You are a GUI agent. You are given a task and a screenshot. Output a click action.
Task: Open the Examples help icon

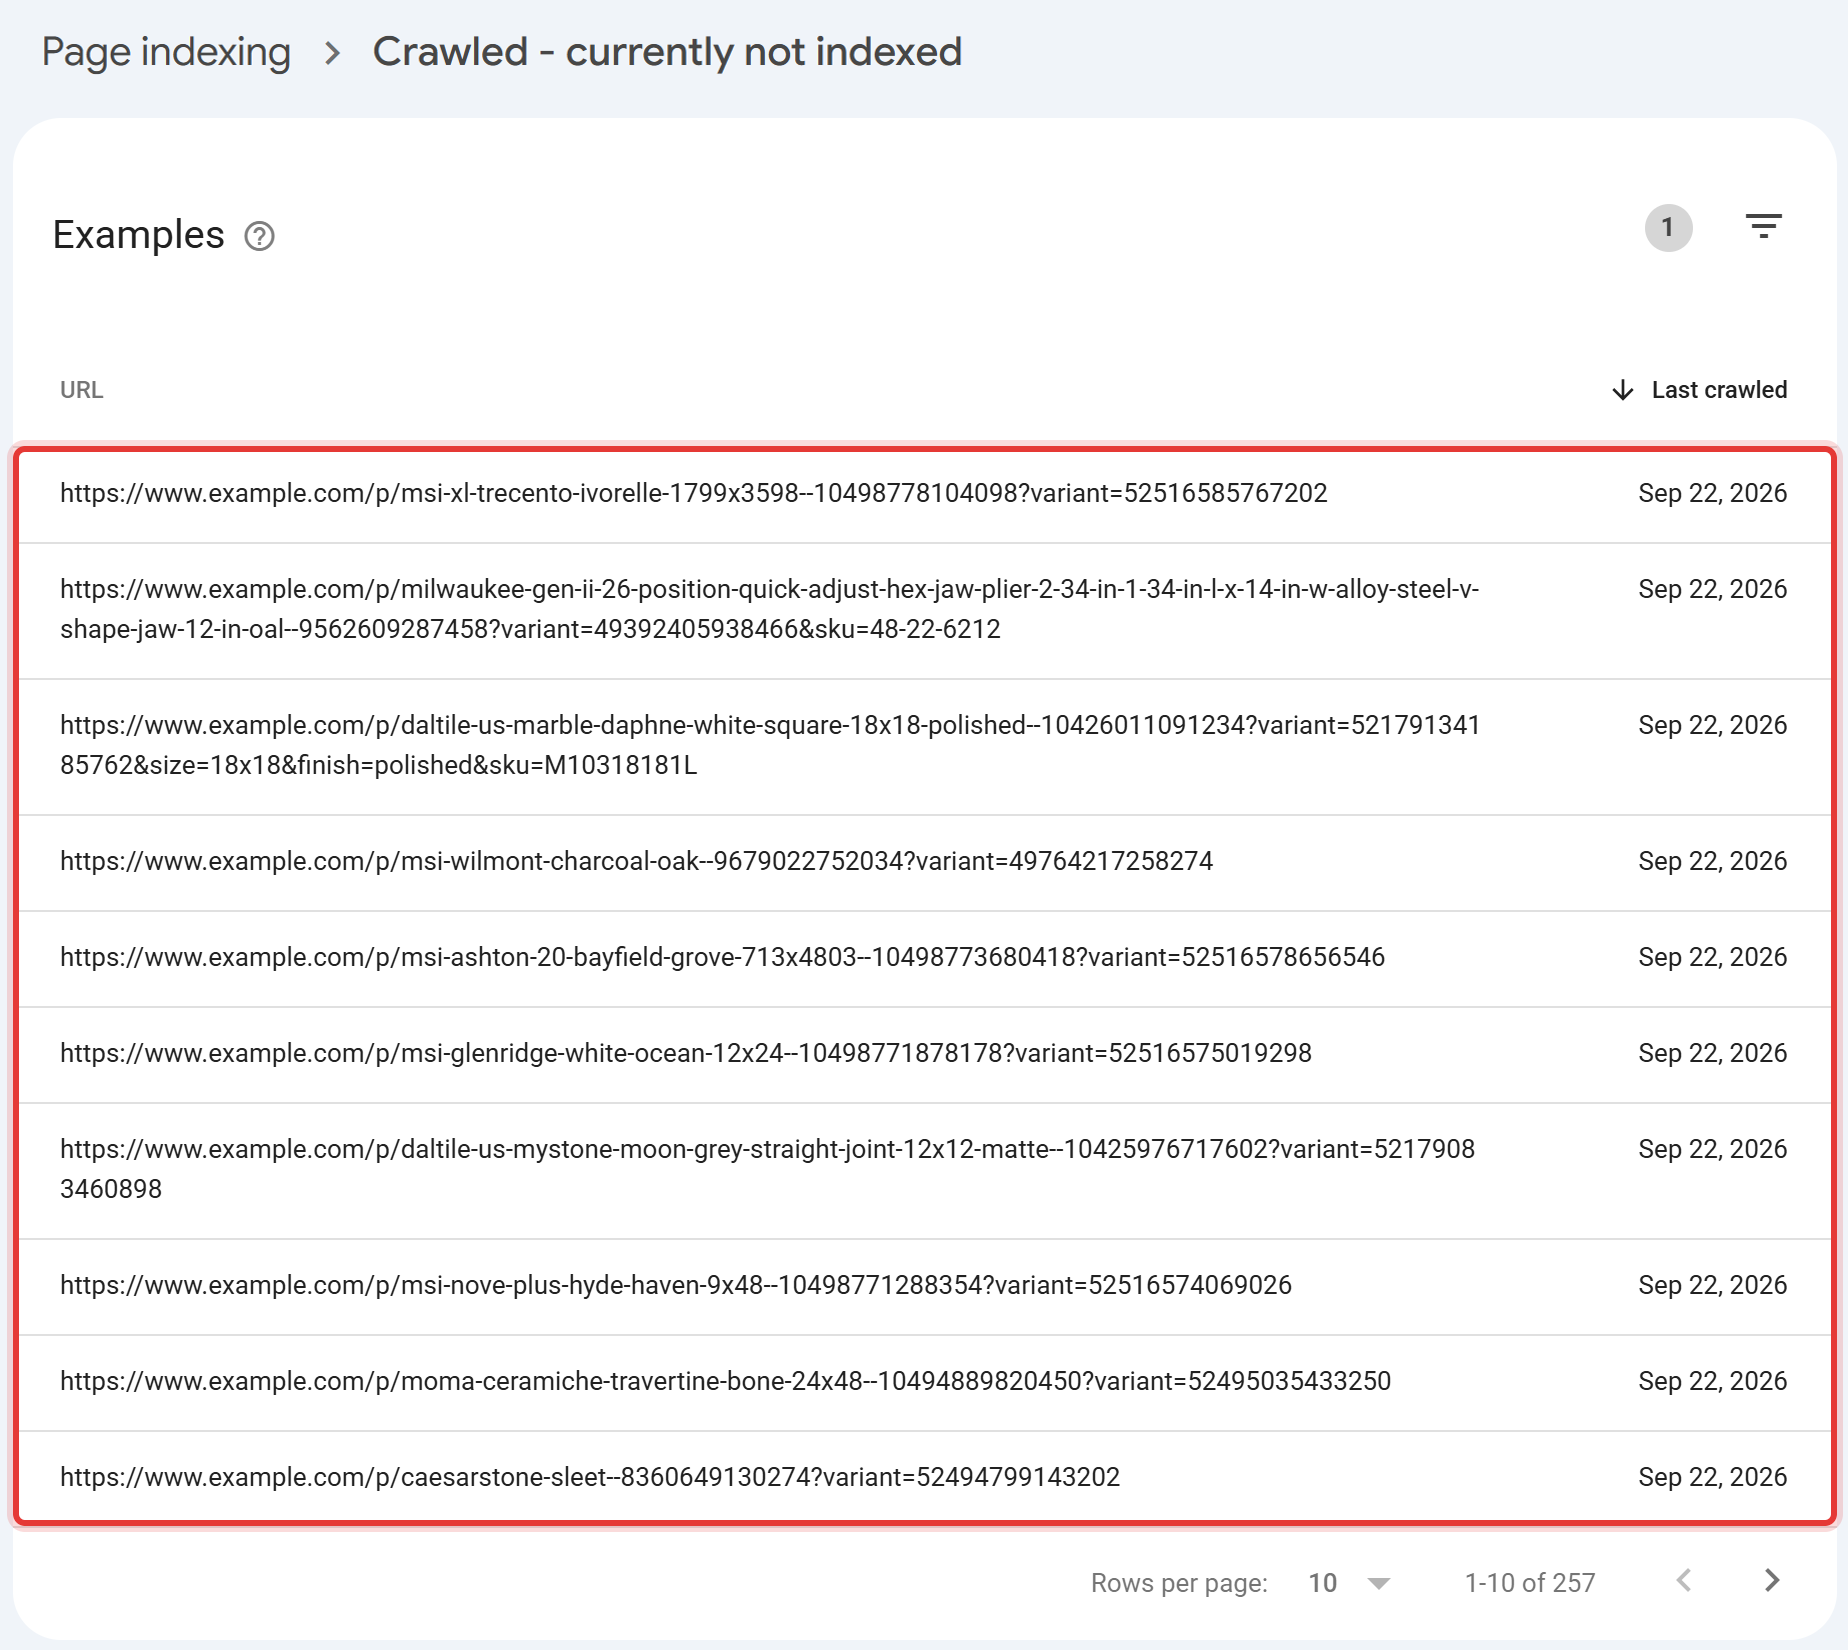[x=259, y=236]
